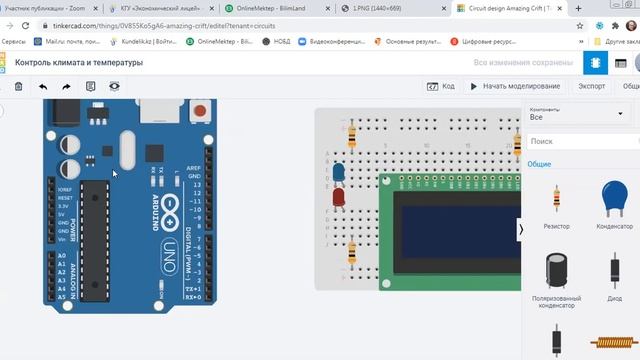The height and width of the screenshot is (360, 640).
Task: Toggle notes visibility eye icon
Action: point(114,86)
